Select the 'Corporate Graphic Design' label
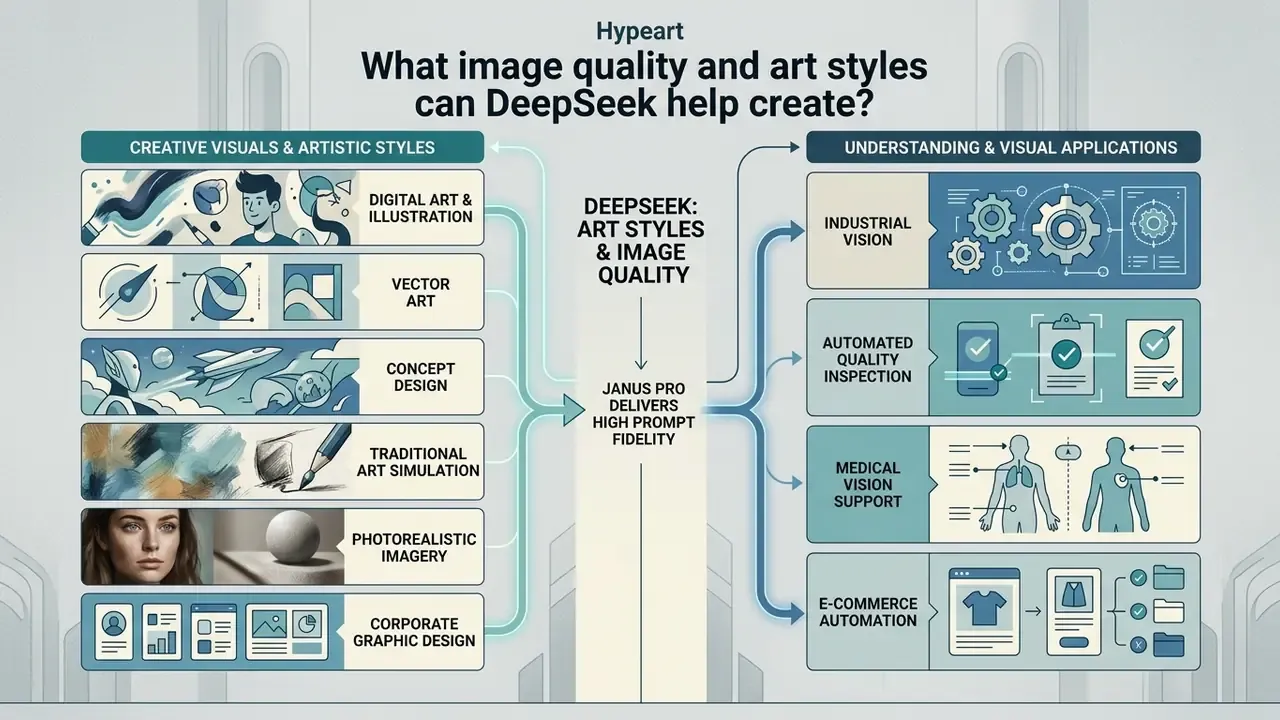 pyautogui.click(x=415, y=632)
